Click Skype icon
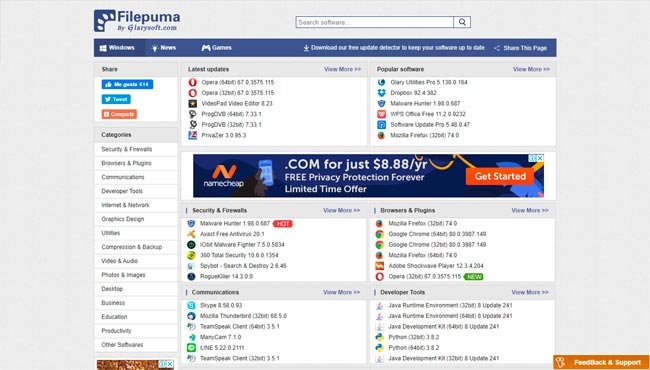The height and width of the screenshot is (370, 650). point(191,305)
